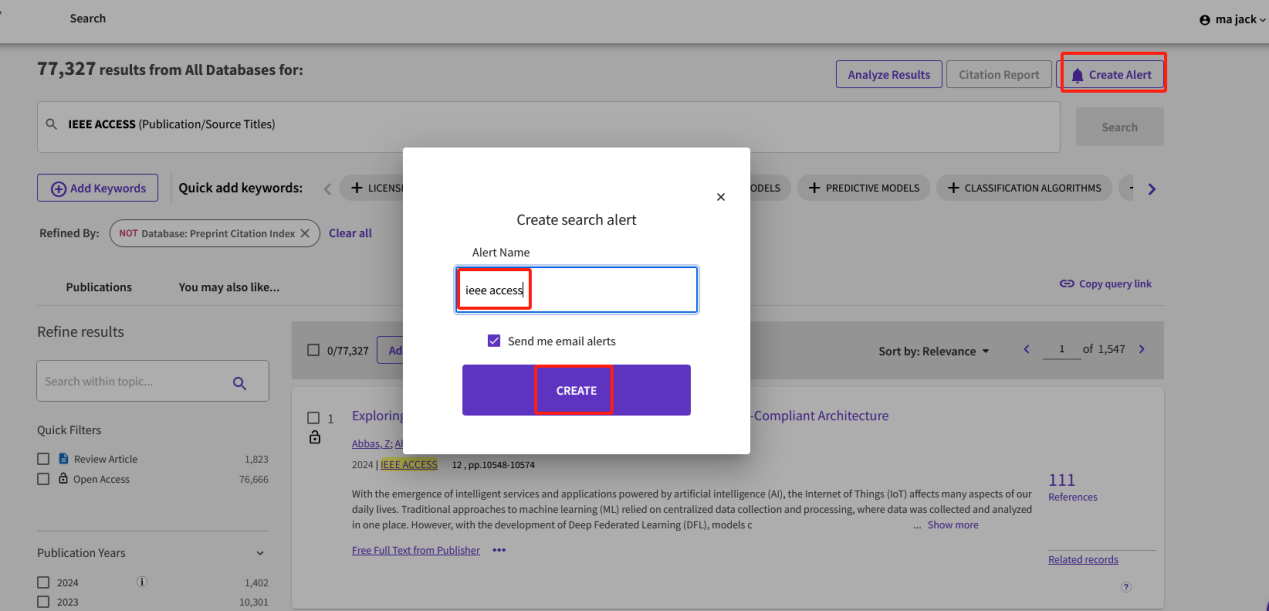Click the Alert Name input field
This screenshot has width=1269, height=611.
pos(576,290)
